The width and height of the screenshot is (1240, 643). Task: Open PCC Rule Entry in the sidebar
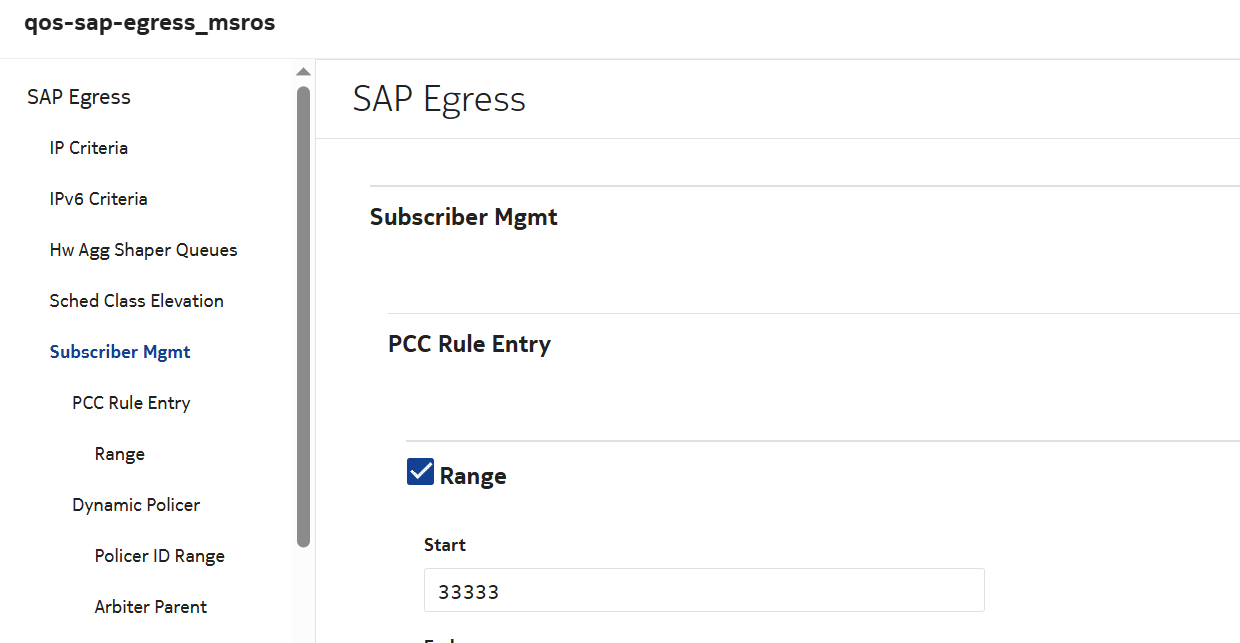131,403
